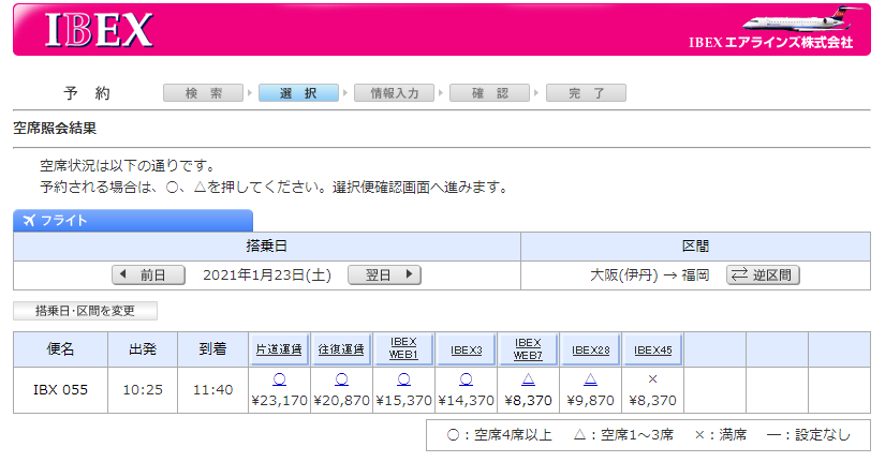Click price ¥14,370
Screen dimensions: 885x462
coord(466,401)
